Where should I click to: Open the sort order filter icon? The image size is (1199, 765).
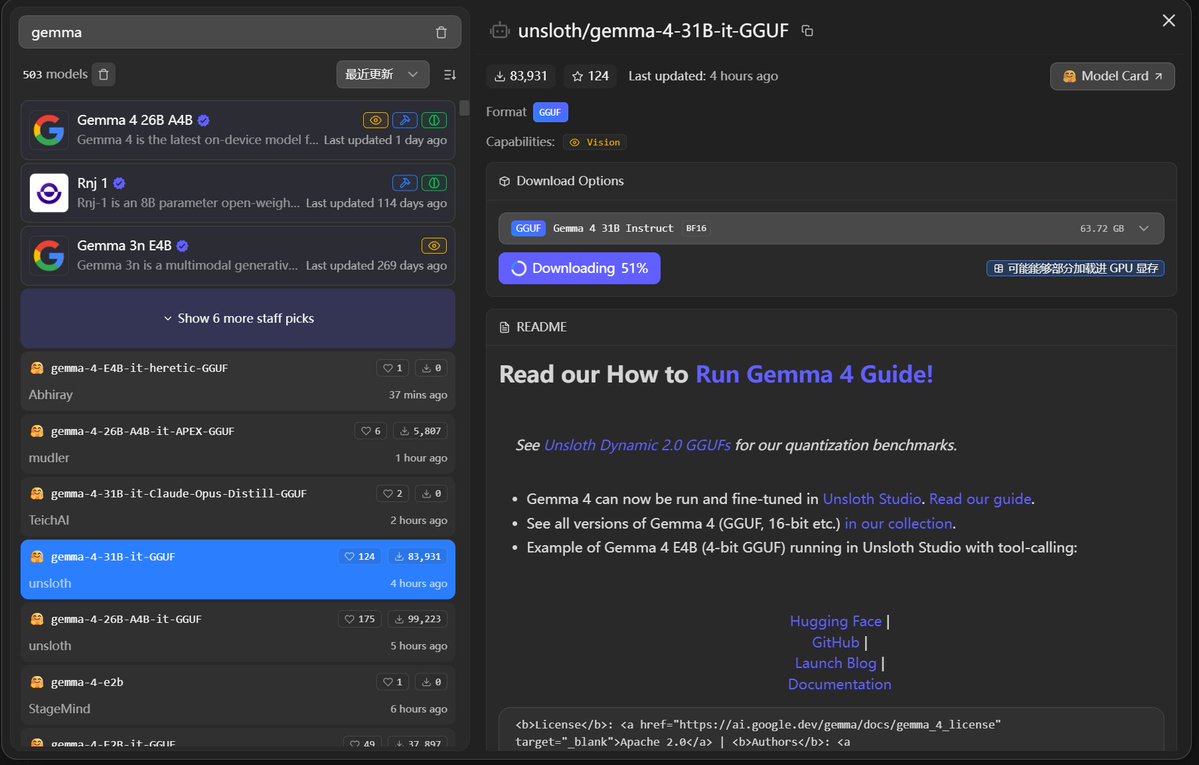pos(450,74)
